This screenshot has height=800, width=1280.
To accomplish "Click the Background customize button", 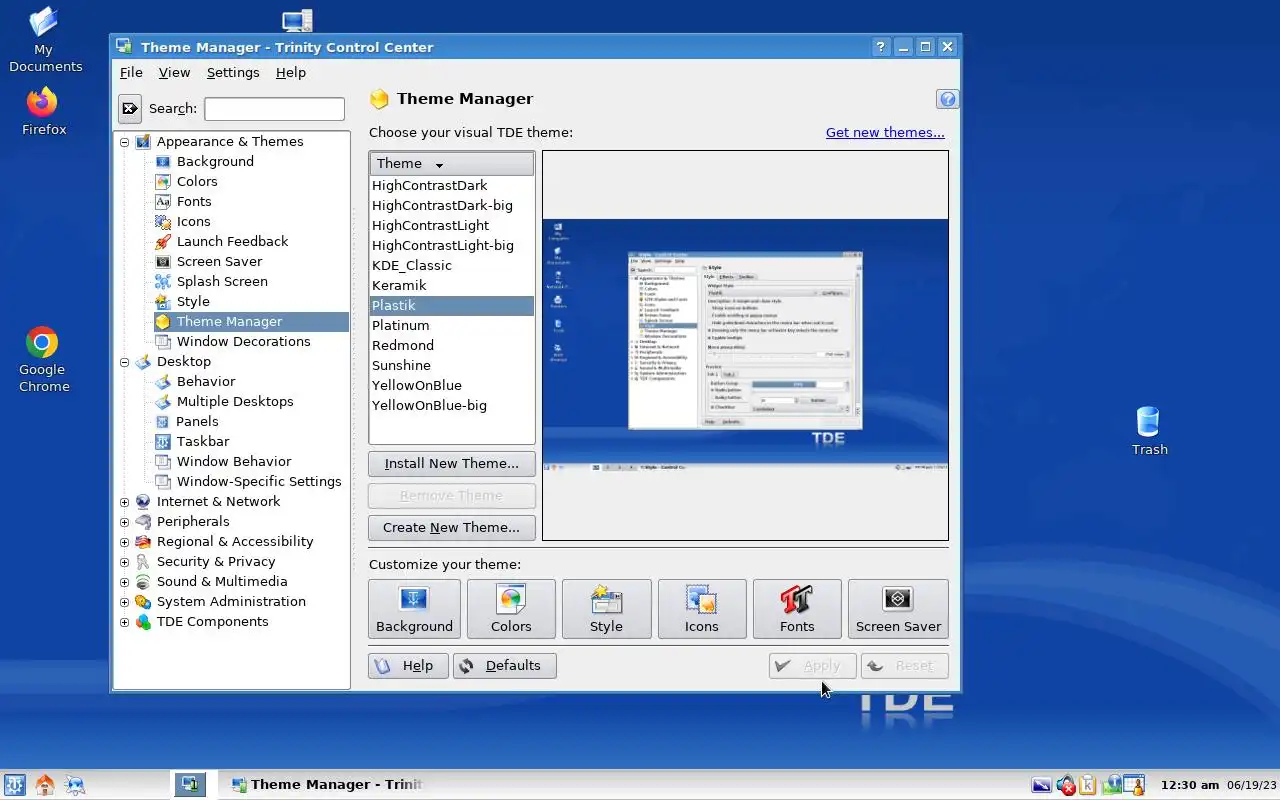I will coord(414,609).
